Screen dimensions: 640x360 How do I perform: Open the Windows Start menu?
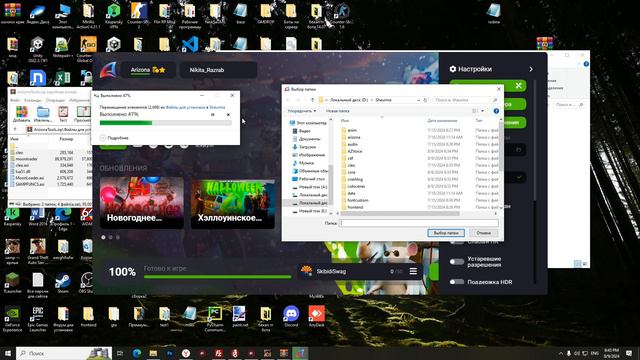(x=7, y=353)
